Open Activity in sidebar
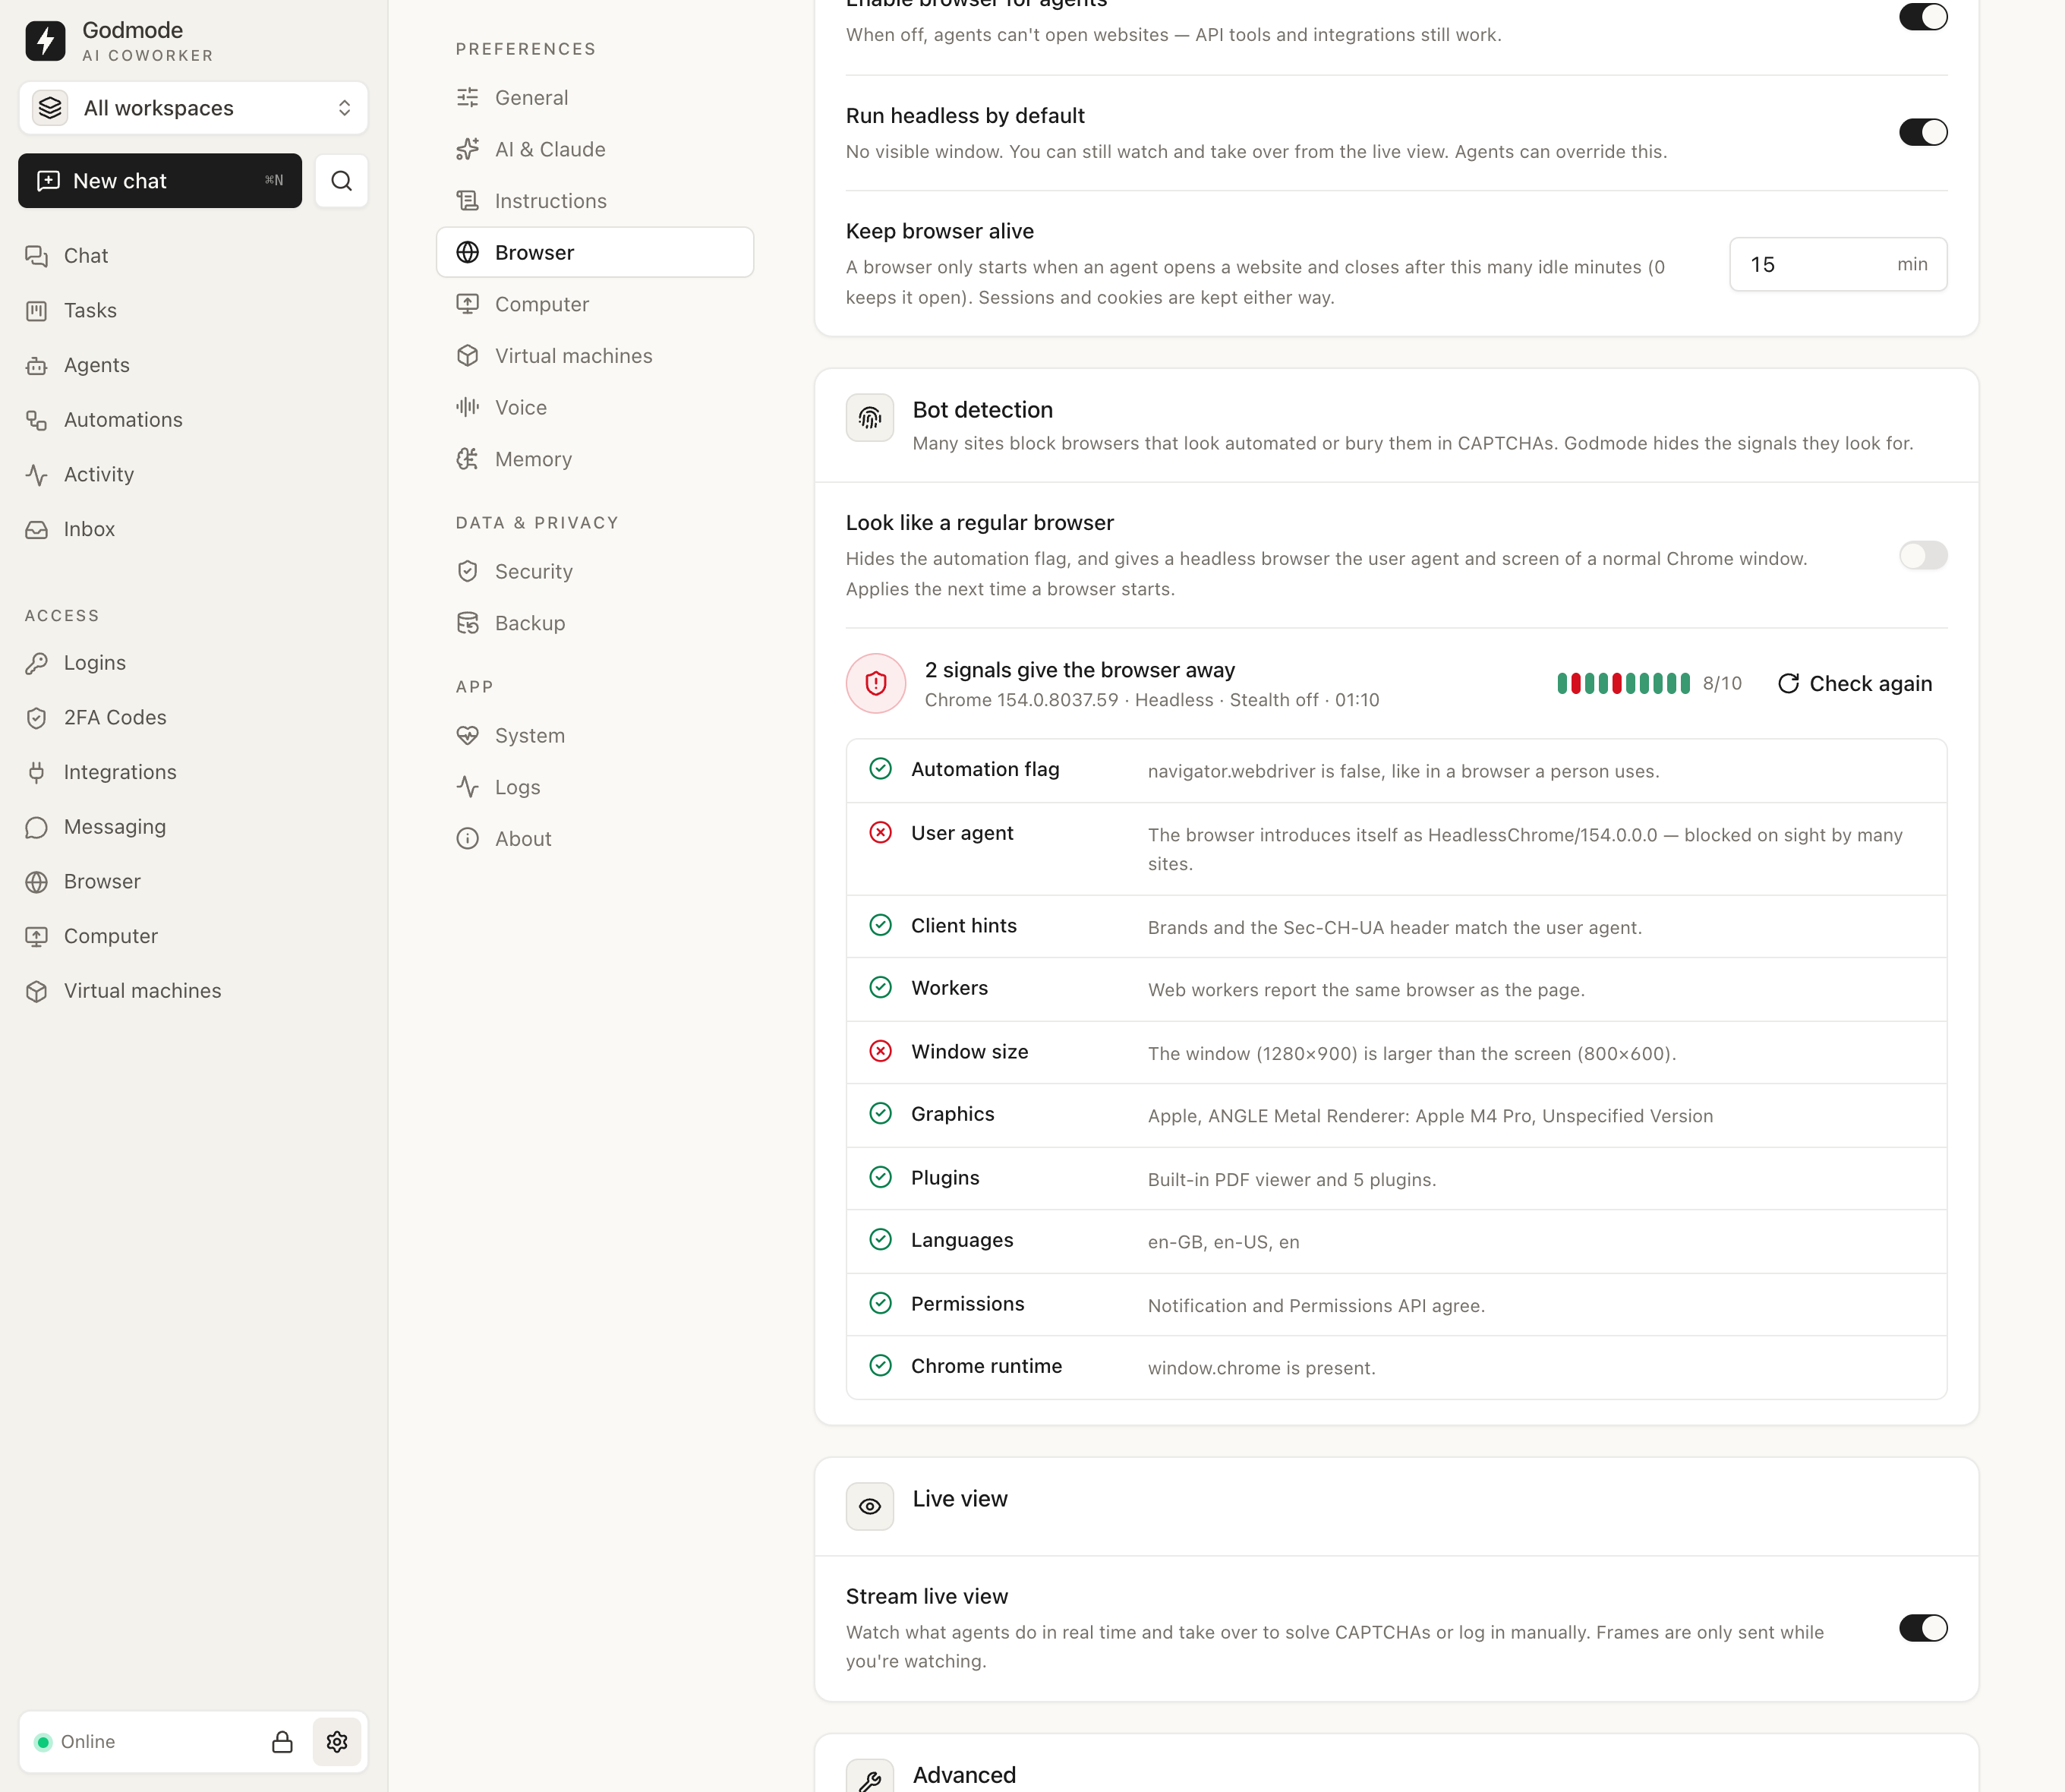 pyautogui.click(x=193, y=475)
